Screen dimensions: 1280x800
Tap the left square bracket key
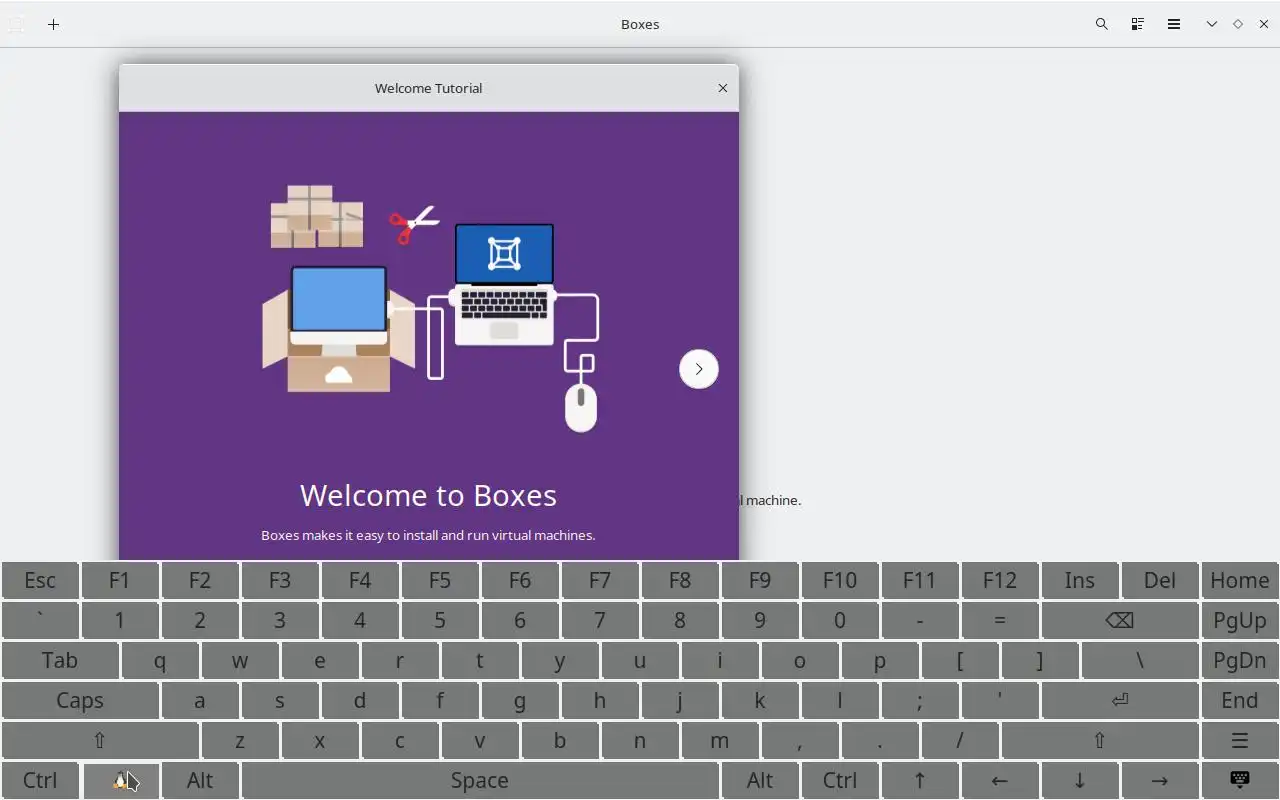tap(960, 660)
